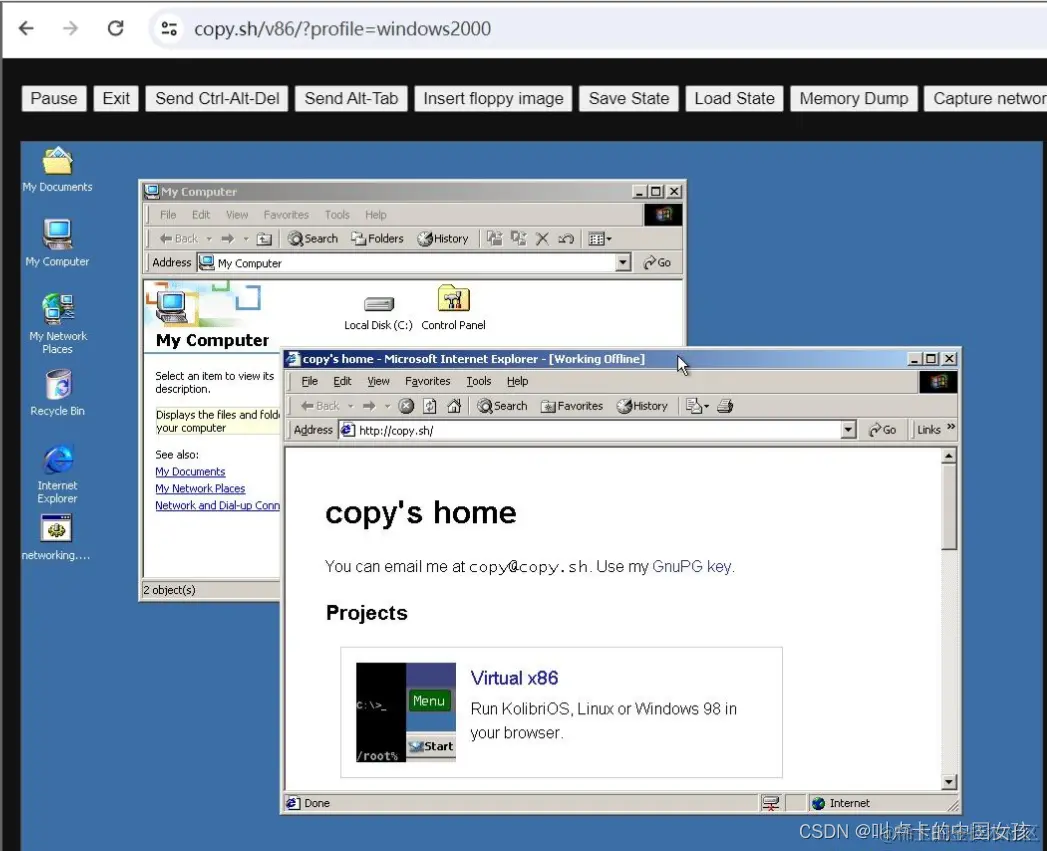
Task: Click Send Alt-Tab button
Action: 351,98
